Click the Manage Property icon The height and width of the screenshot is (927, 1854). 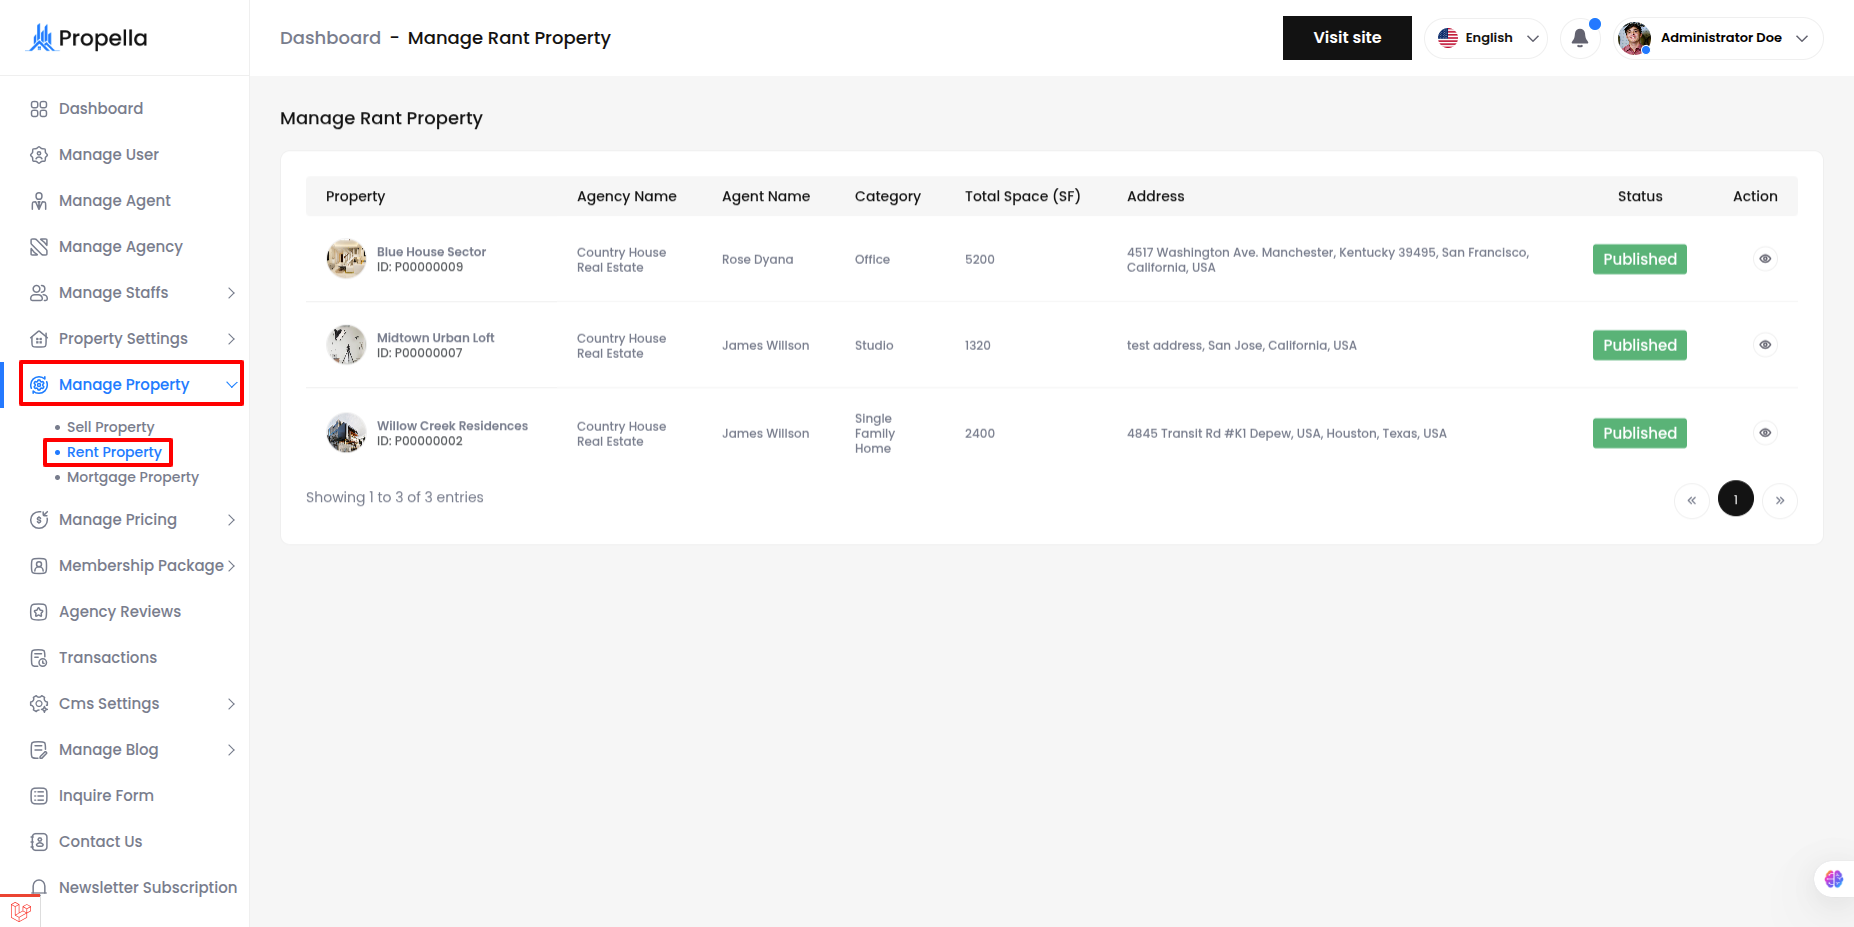tap(39, 385)
